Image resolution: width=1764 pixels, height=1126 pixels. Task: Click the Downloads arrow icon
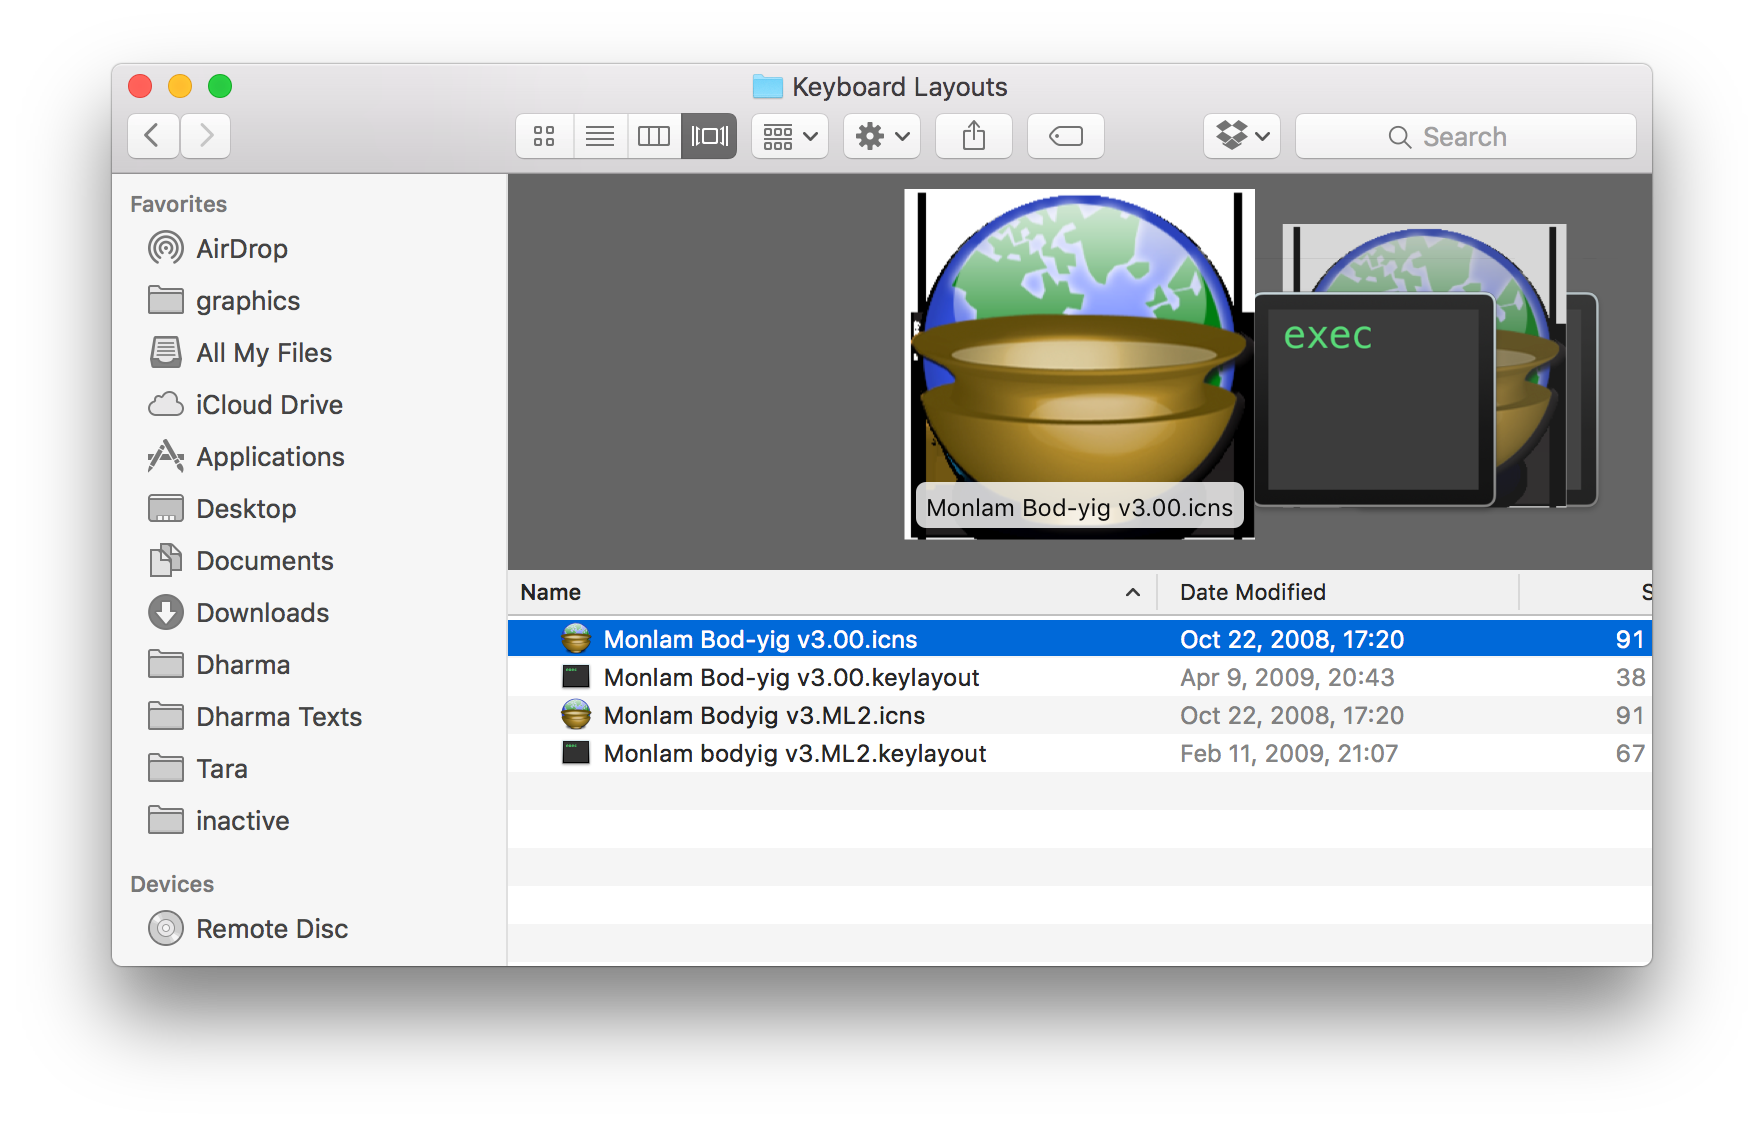click(166, 612)
